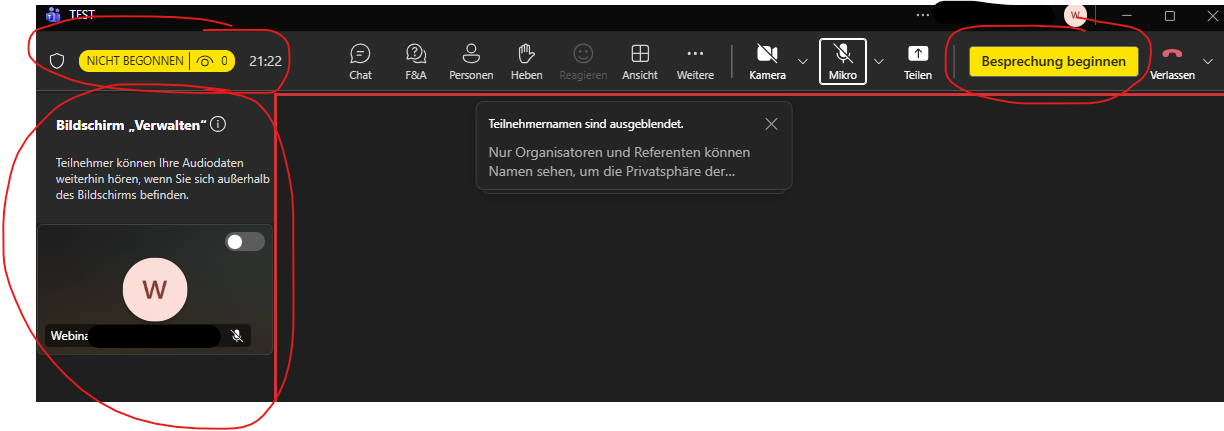The height and width of the screenshot is (431, 1224).
Task: Expand the microphone options chevron
Action: 879,61
